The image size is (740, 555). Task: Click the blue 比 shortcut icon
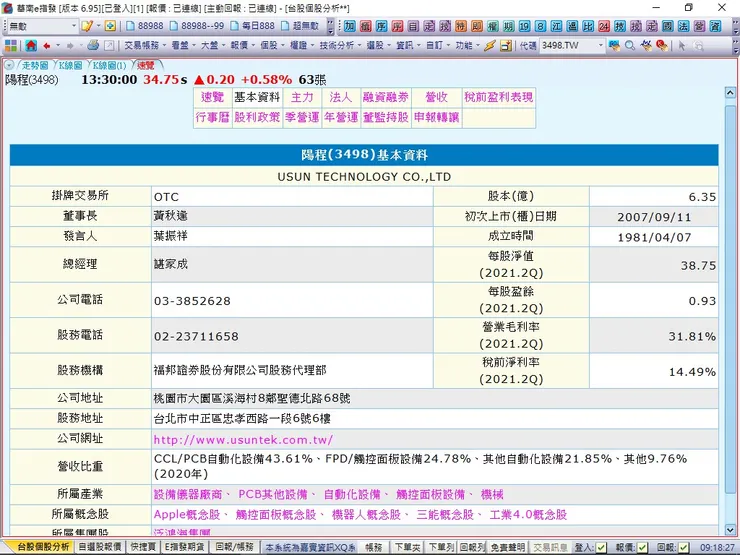pos(588,26)
